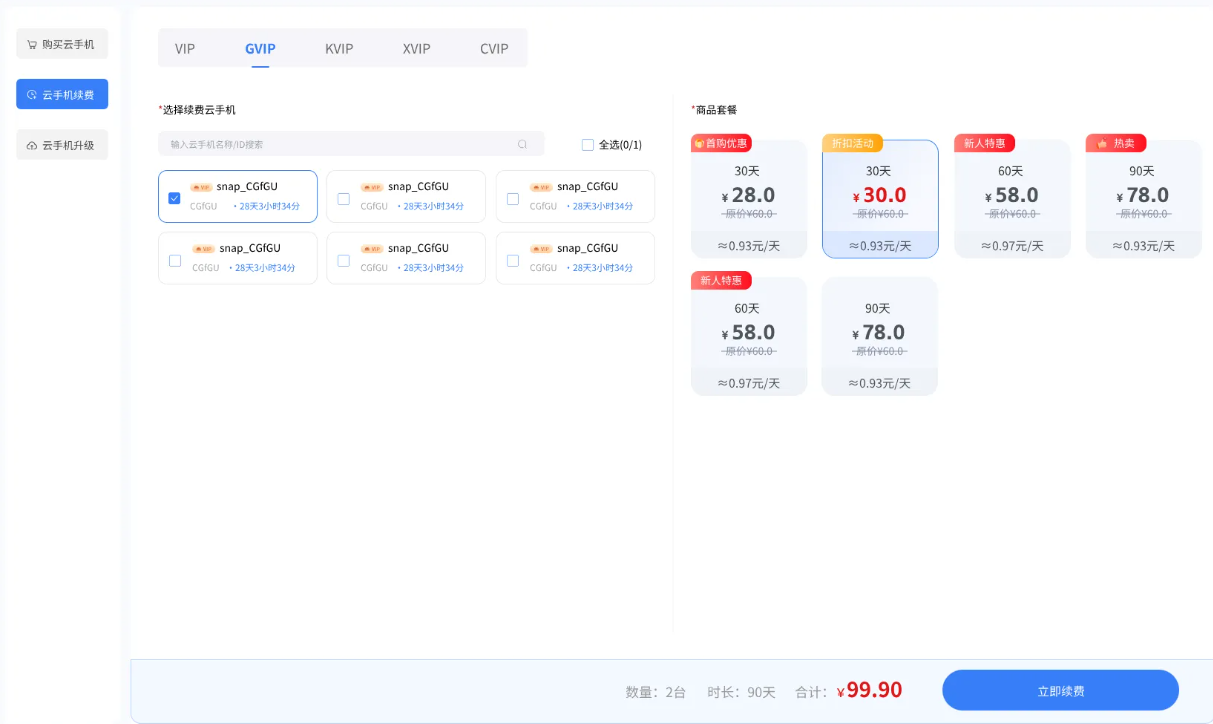This screenshot has height=724, width=1213.
Task: Switch to the CVIP tab
Action: pos(494,48)
